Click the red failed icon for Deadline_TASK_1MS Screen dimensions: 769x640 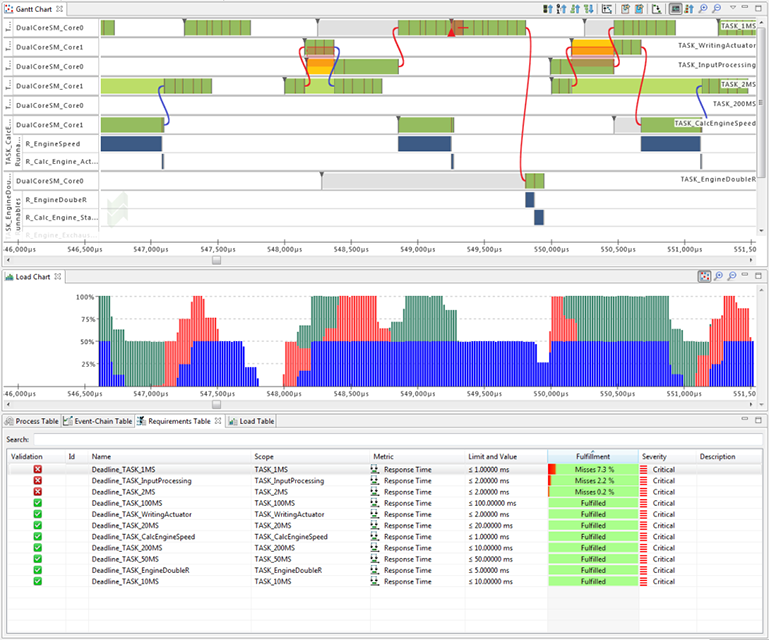click(37, 469)
